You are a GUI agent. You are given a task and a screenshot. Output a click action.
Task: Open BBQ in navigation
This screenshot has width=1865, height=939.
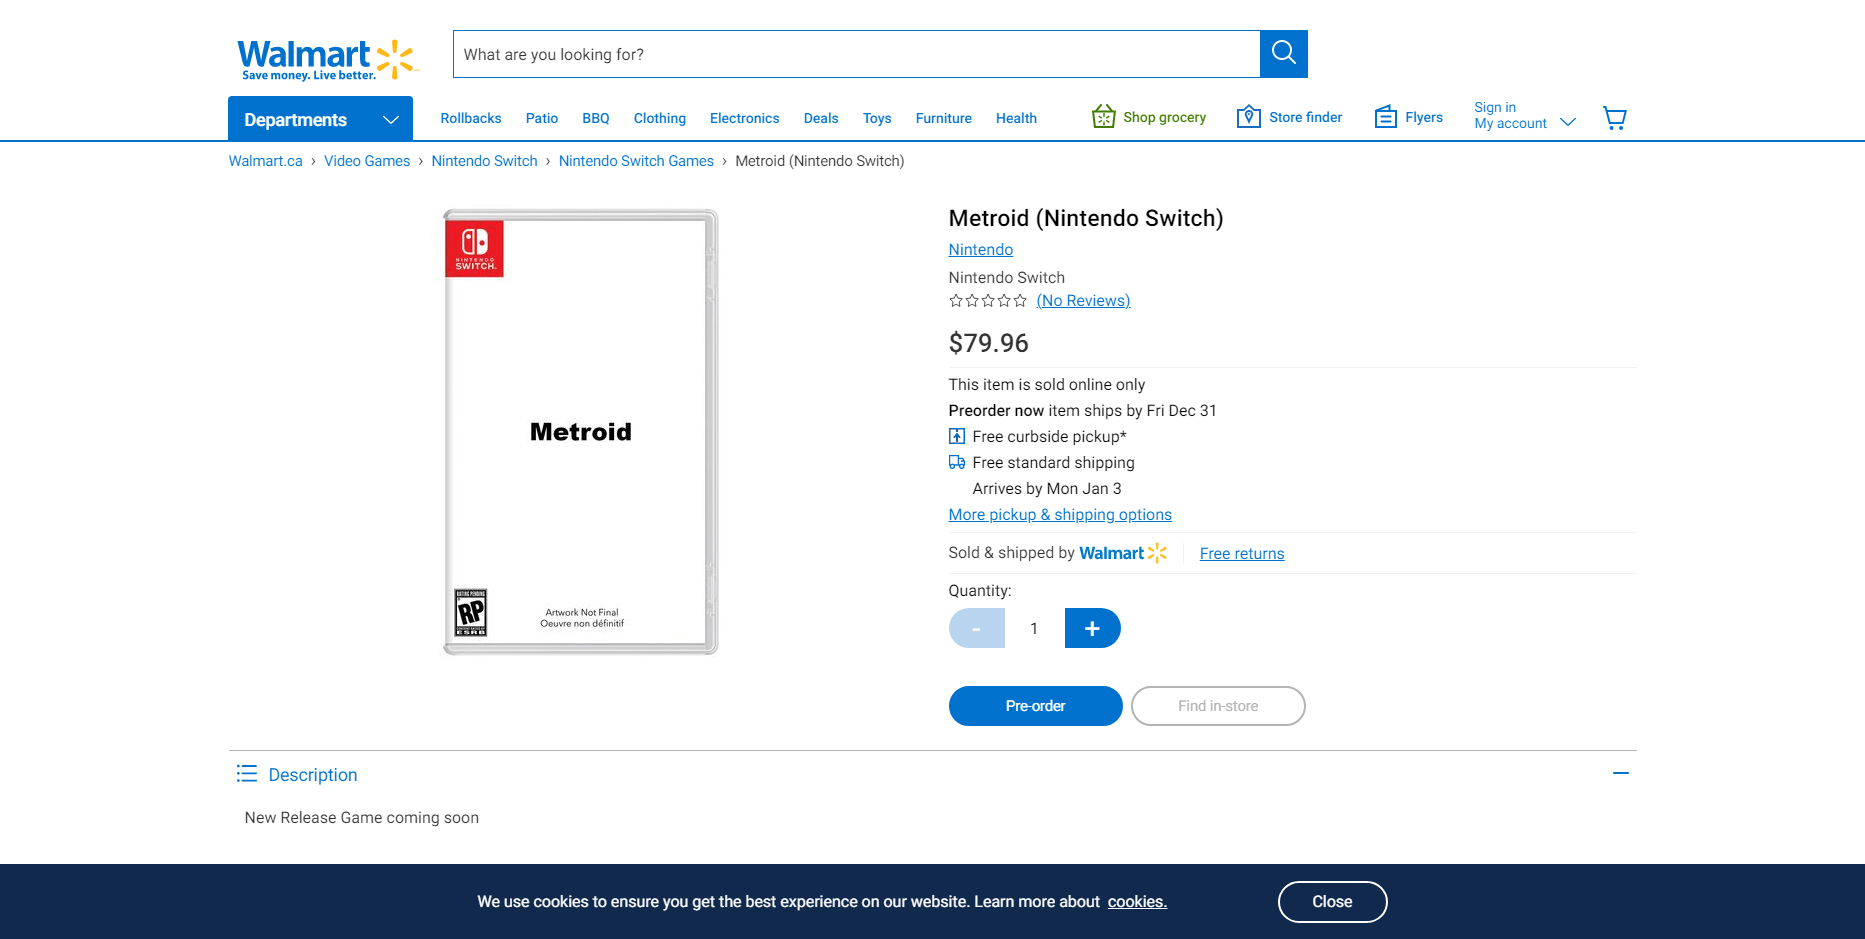pyautogui.click(x=596, y=118)
